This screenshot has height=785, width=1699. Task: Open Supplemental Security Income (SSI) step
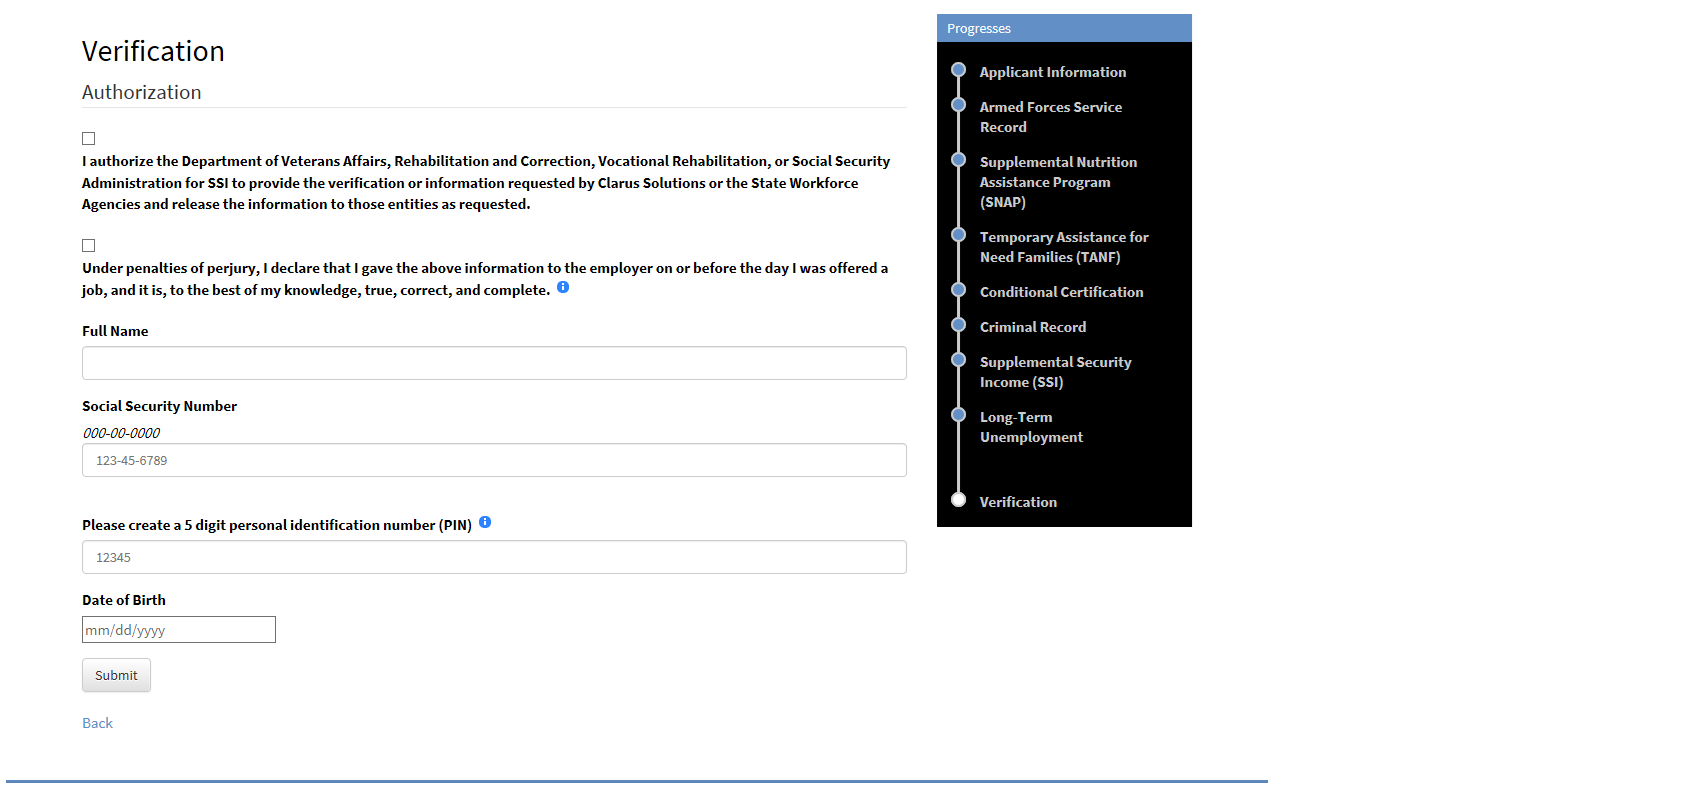(1056, 372)
